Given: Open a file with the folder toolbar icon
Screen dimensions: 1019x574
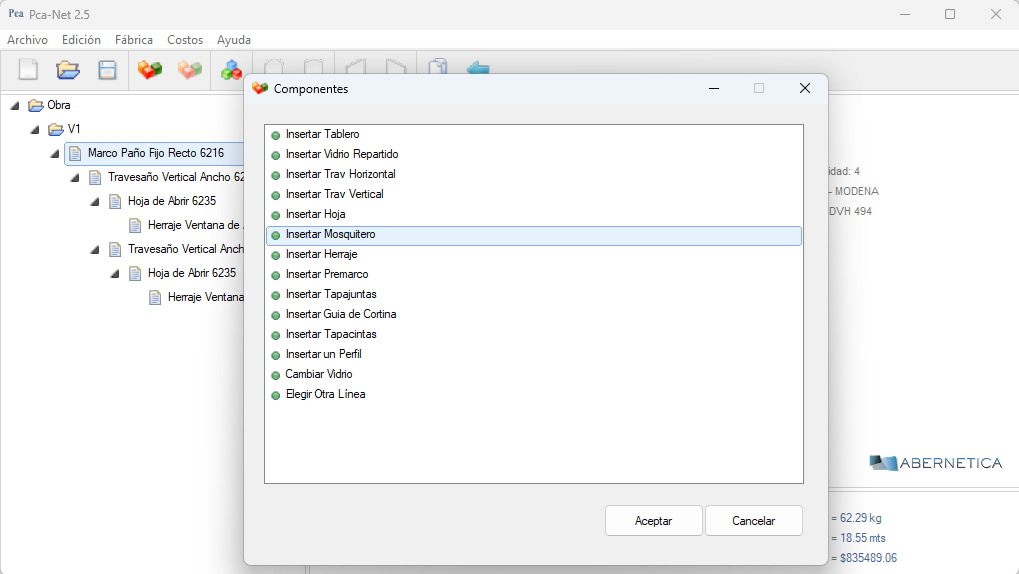Looking at the screenshot, I should tap(68, 70).
